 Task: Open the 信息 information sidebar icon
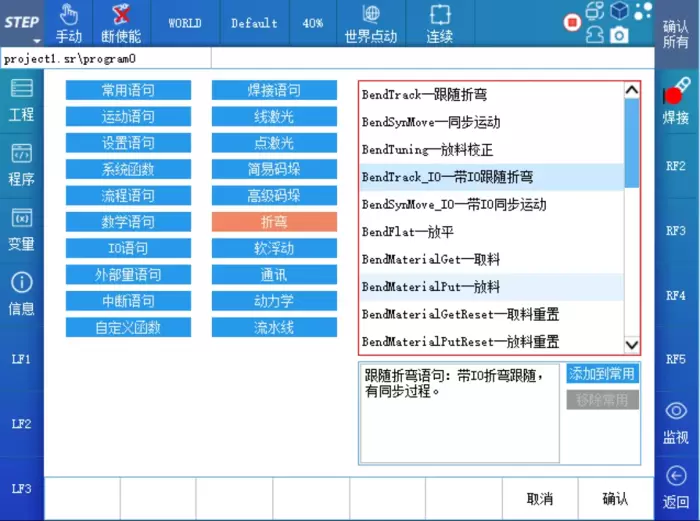(21, 294)
